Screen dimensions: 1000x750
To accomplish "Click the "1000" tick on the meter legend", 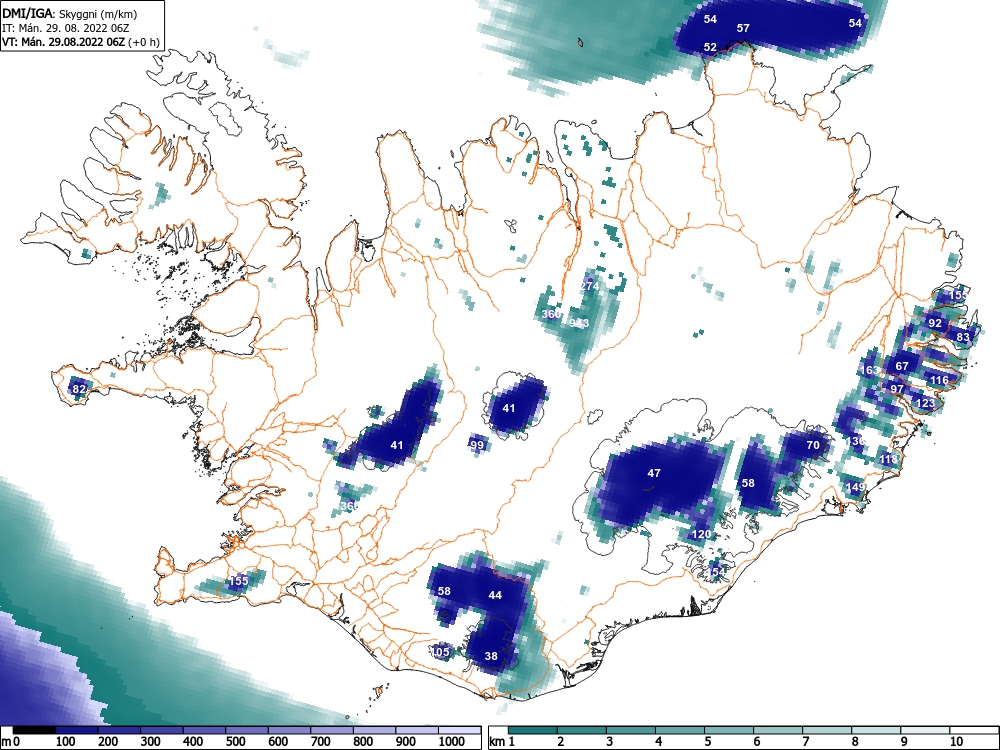I will coord(452,742).
